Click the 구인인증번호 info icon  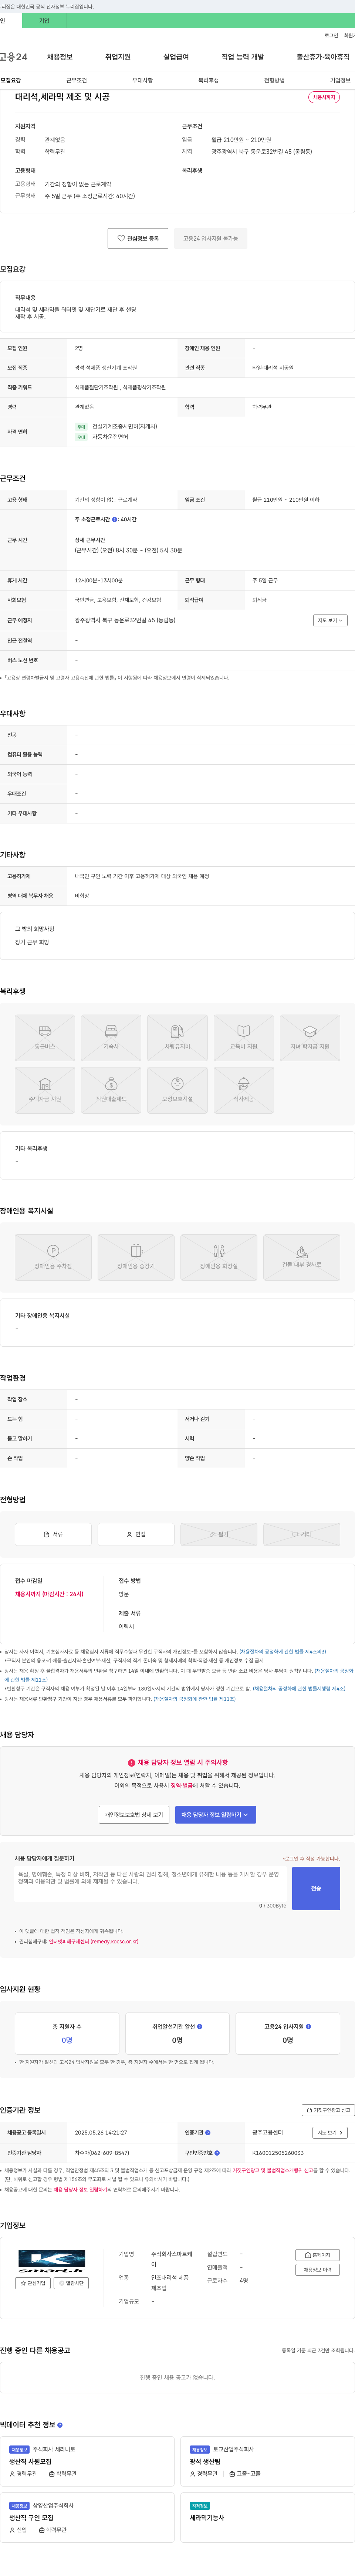(x=217, y=2153)
